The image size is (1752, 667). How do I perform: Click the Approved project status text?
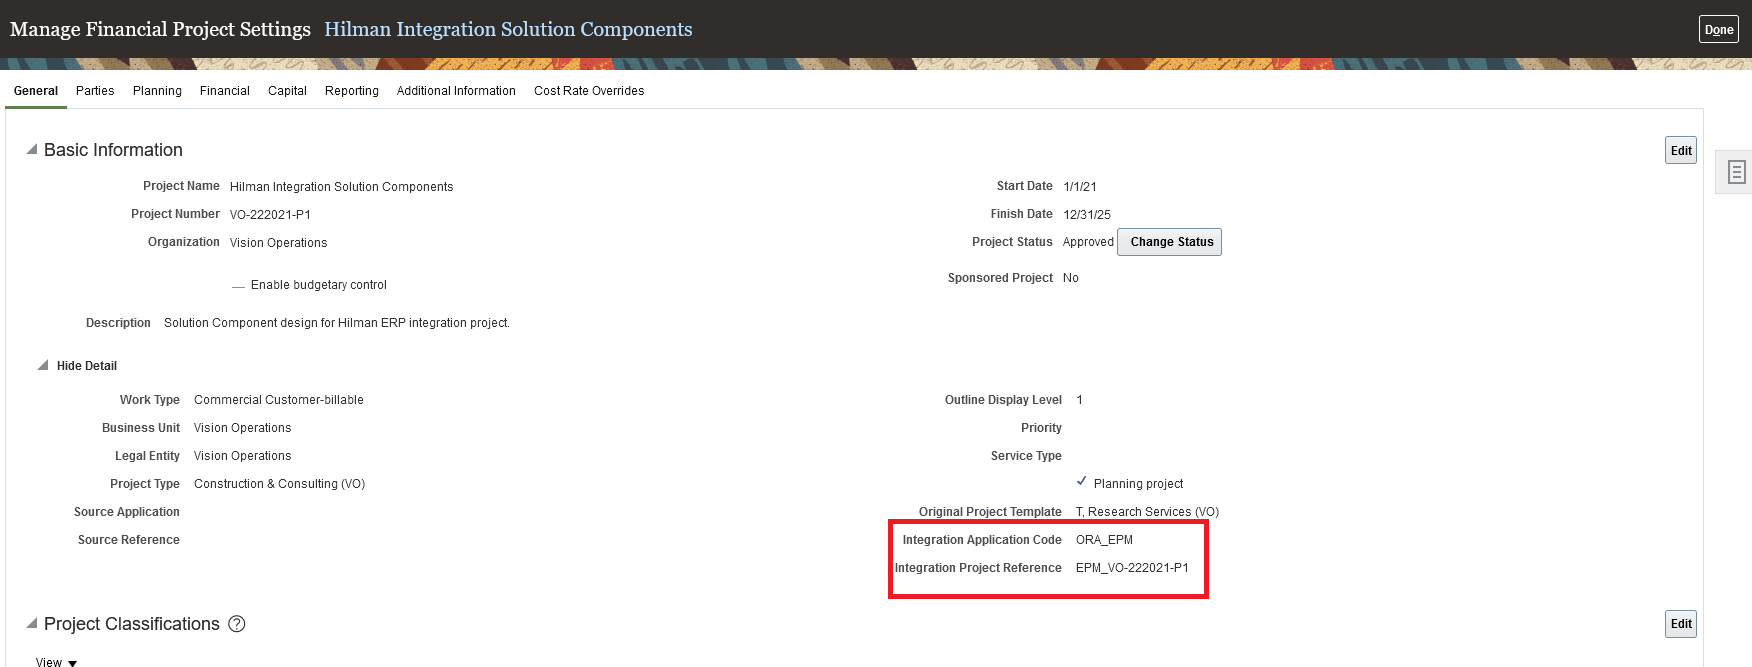(1088, 242)
